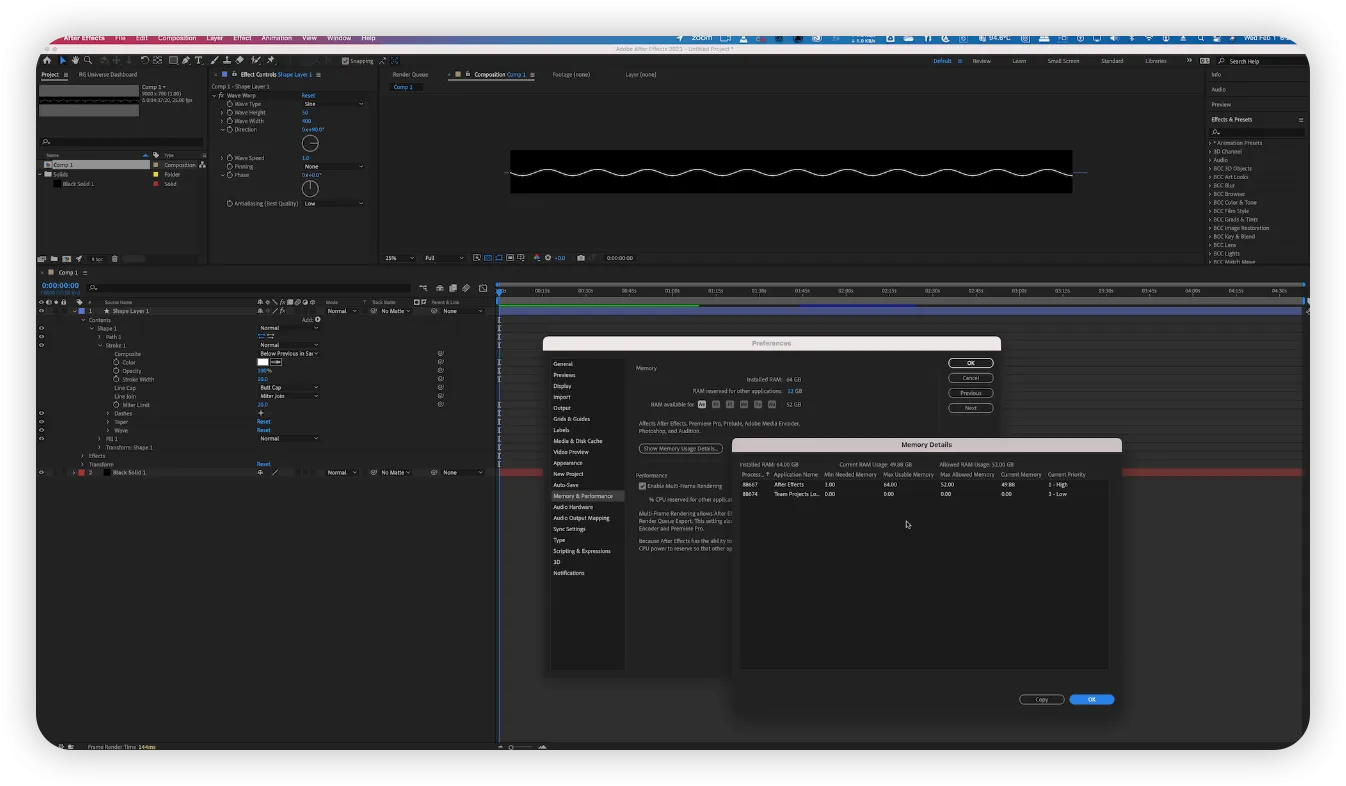Select the Puppet Pin tool
The width and height of the screenshot is (1346, 786).
[270, 60]
